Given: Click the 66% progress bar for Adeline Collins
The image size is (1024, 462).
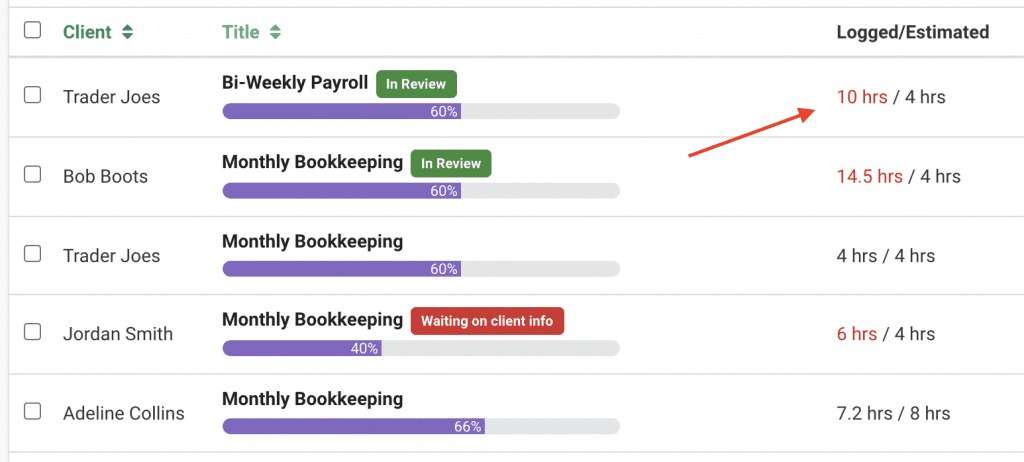Looking at the screenshot, I should [421, 427].
